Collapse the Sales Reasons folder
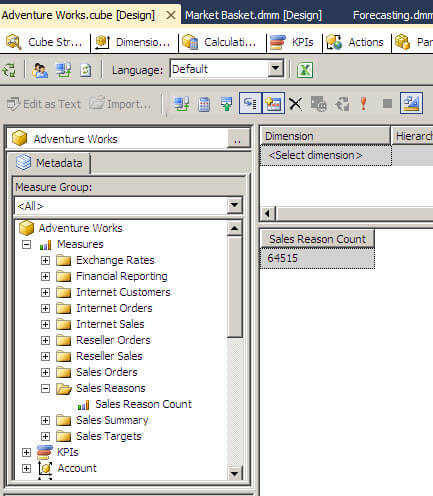The height and width of the screenshot is (496, 433). point(45,388)
